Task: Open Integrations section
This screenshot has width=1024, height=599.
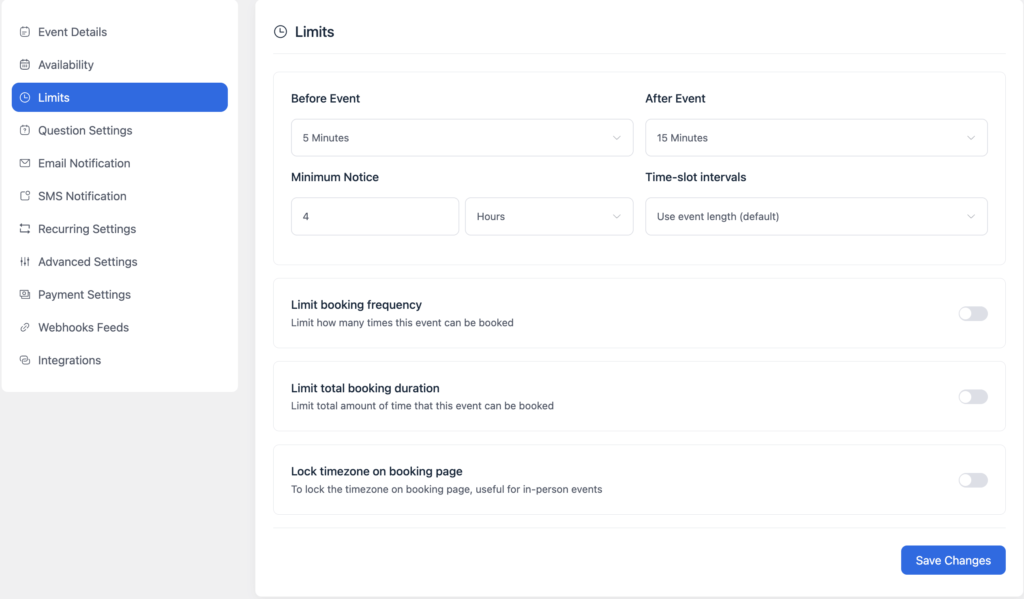Action: (120, 360)
